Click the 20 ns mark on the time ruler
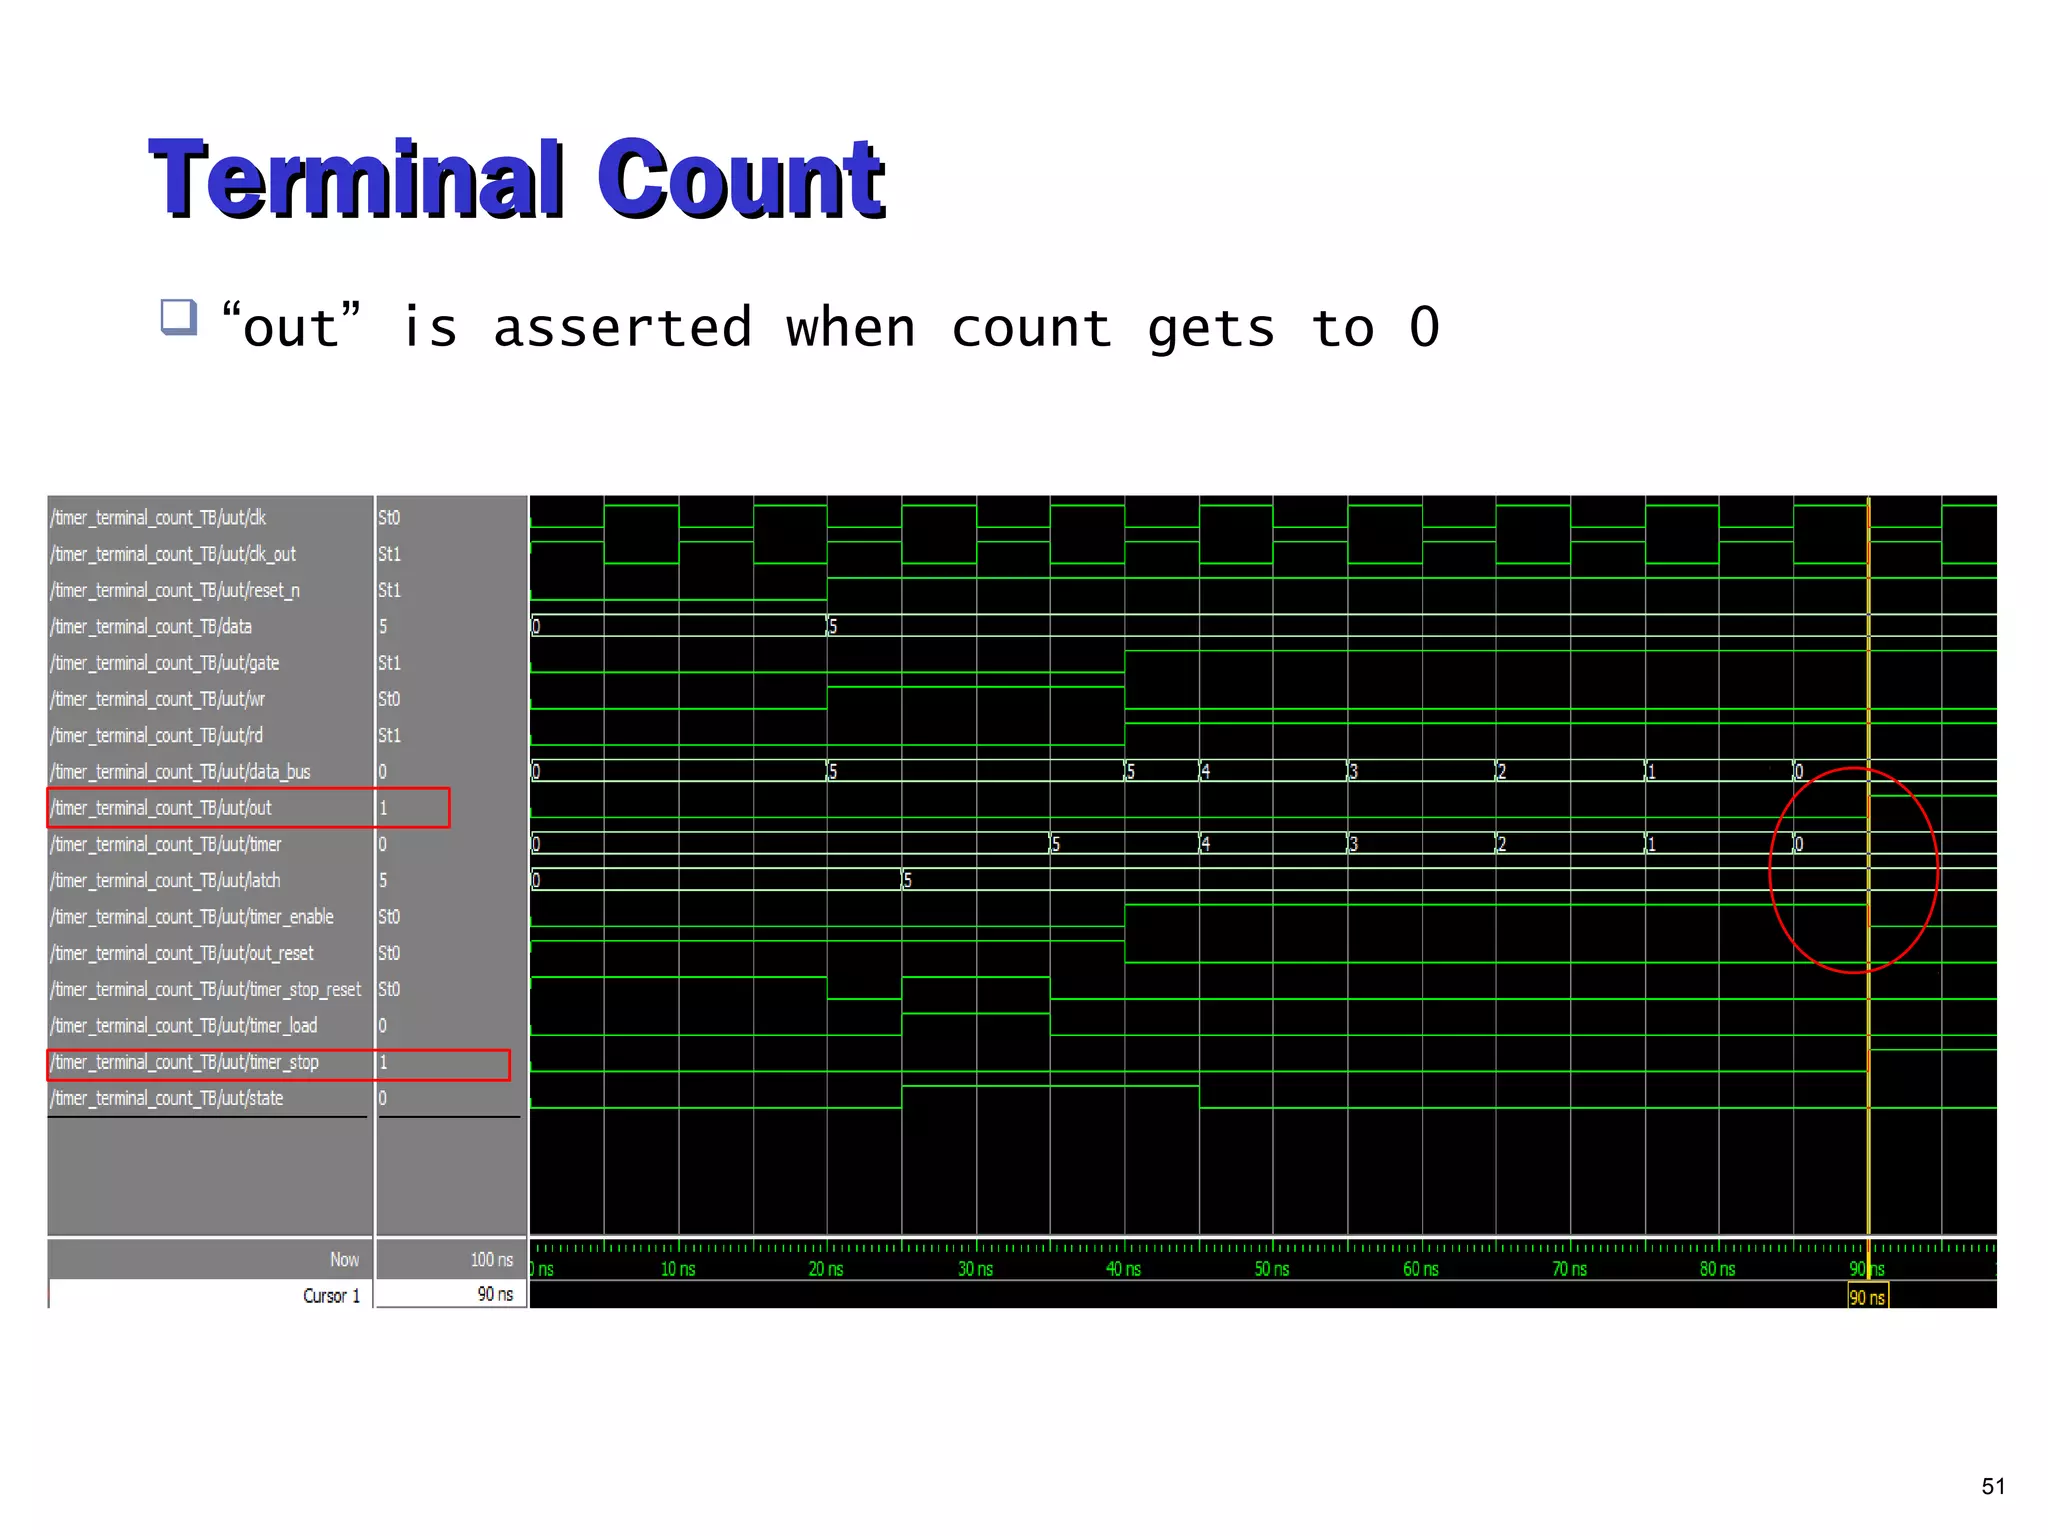 (x=826, y=1269)
